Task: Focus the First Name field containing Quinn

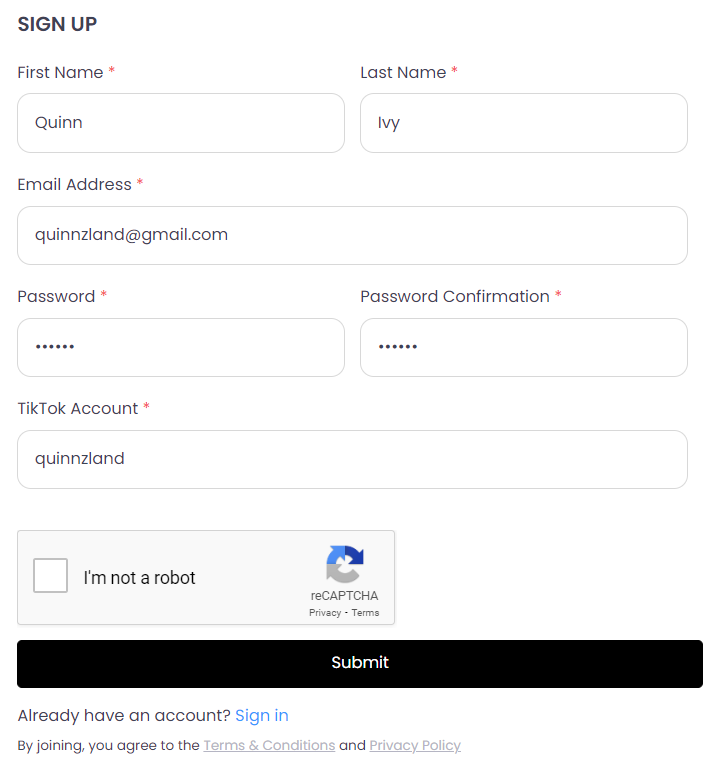Action: tap(181, 123)
